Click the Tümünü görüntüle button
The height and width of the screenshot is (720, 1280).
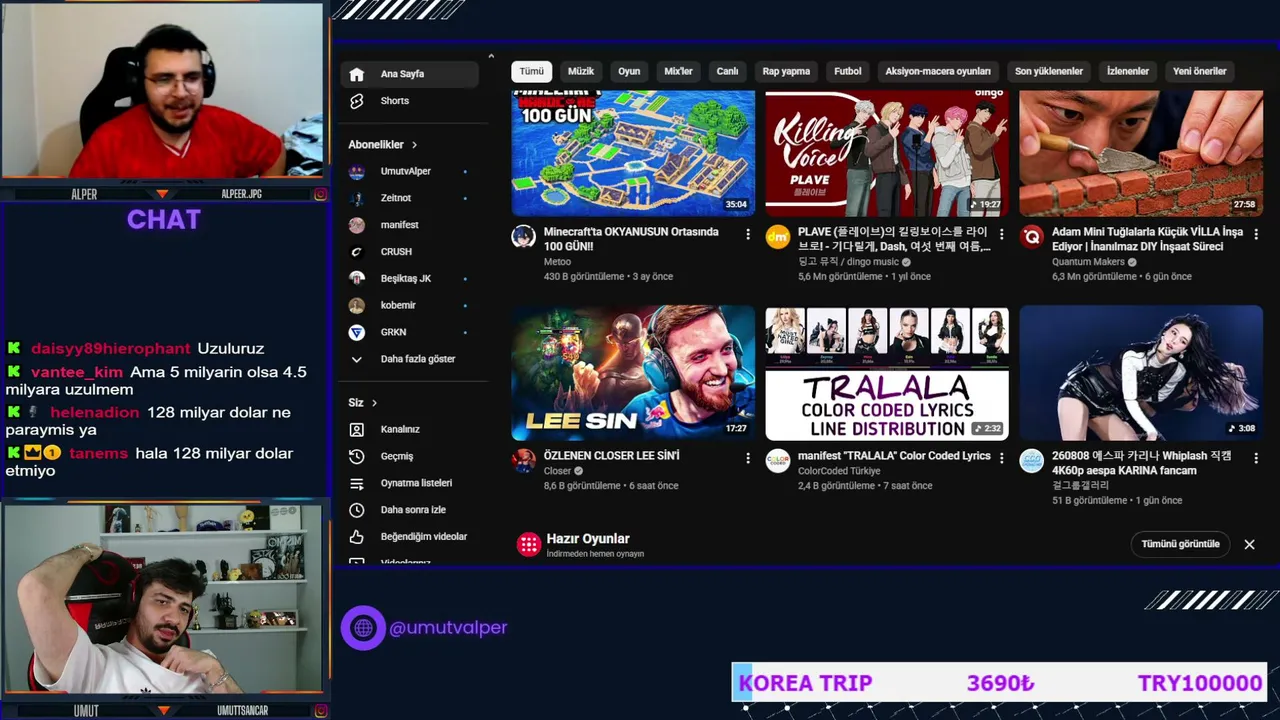pyautogui.click(x=1181, y=544)
